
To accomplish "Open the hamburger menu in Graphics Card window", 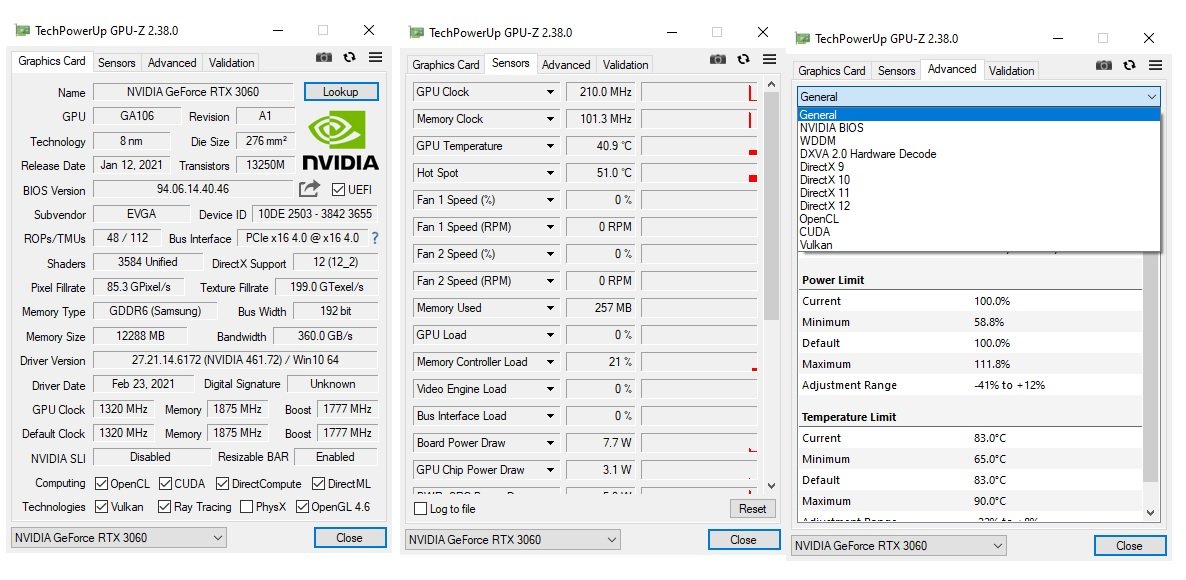I will pos(375,57).
